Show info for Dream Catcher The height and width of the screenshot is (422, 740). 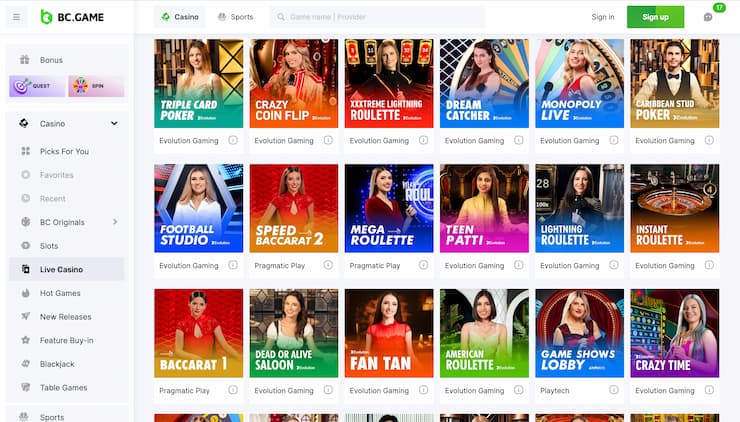click(519, 140)
